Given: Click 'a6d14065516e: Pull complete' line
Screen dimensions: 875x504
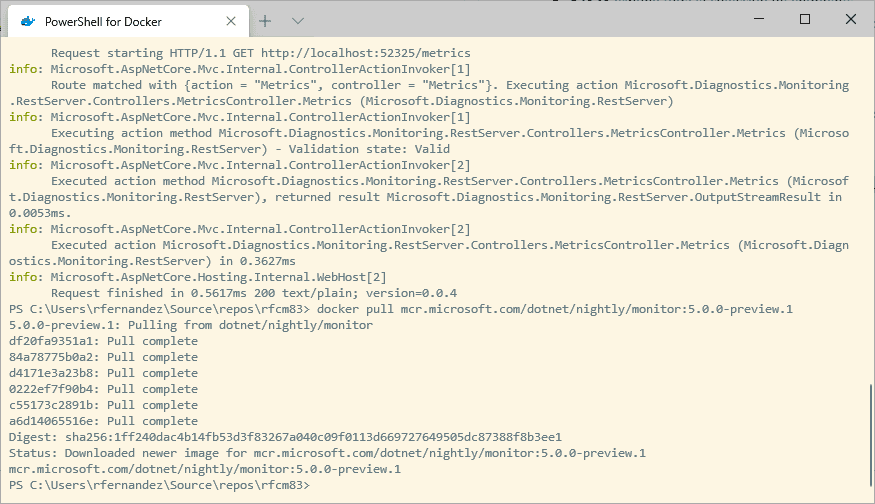Looking at the screenshot, I should point(103,421).
